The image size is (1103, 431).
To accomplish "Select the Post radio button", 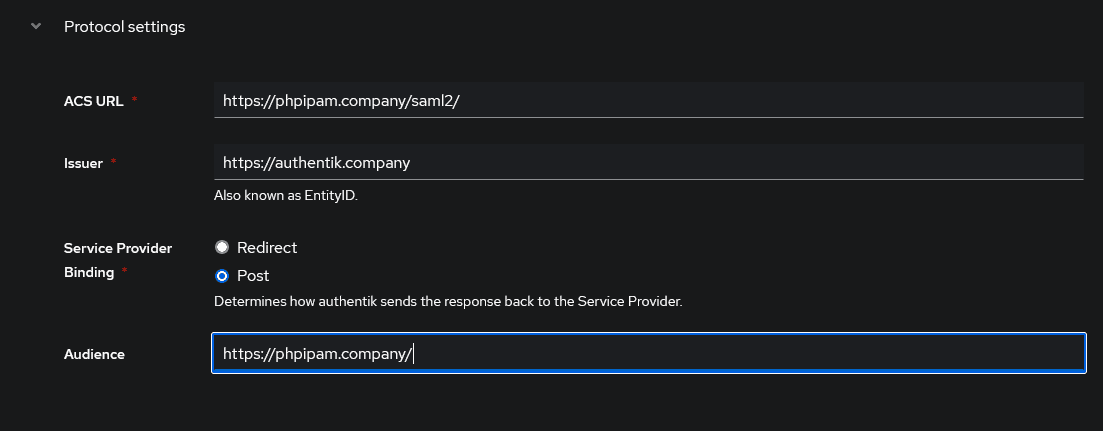I will click(x=222, y=275).
